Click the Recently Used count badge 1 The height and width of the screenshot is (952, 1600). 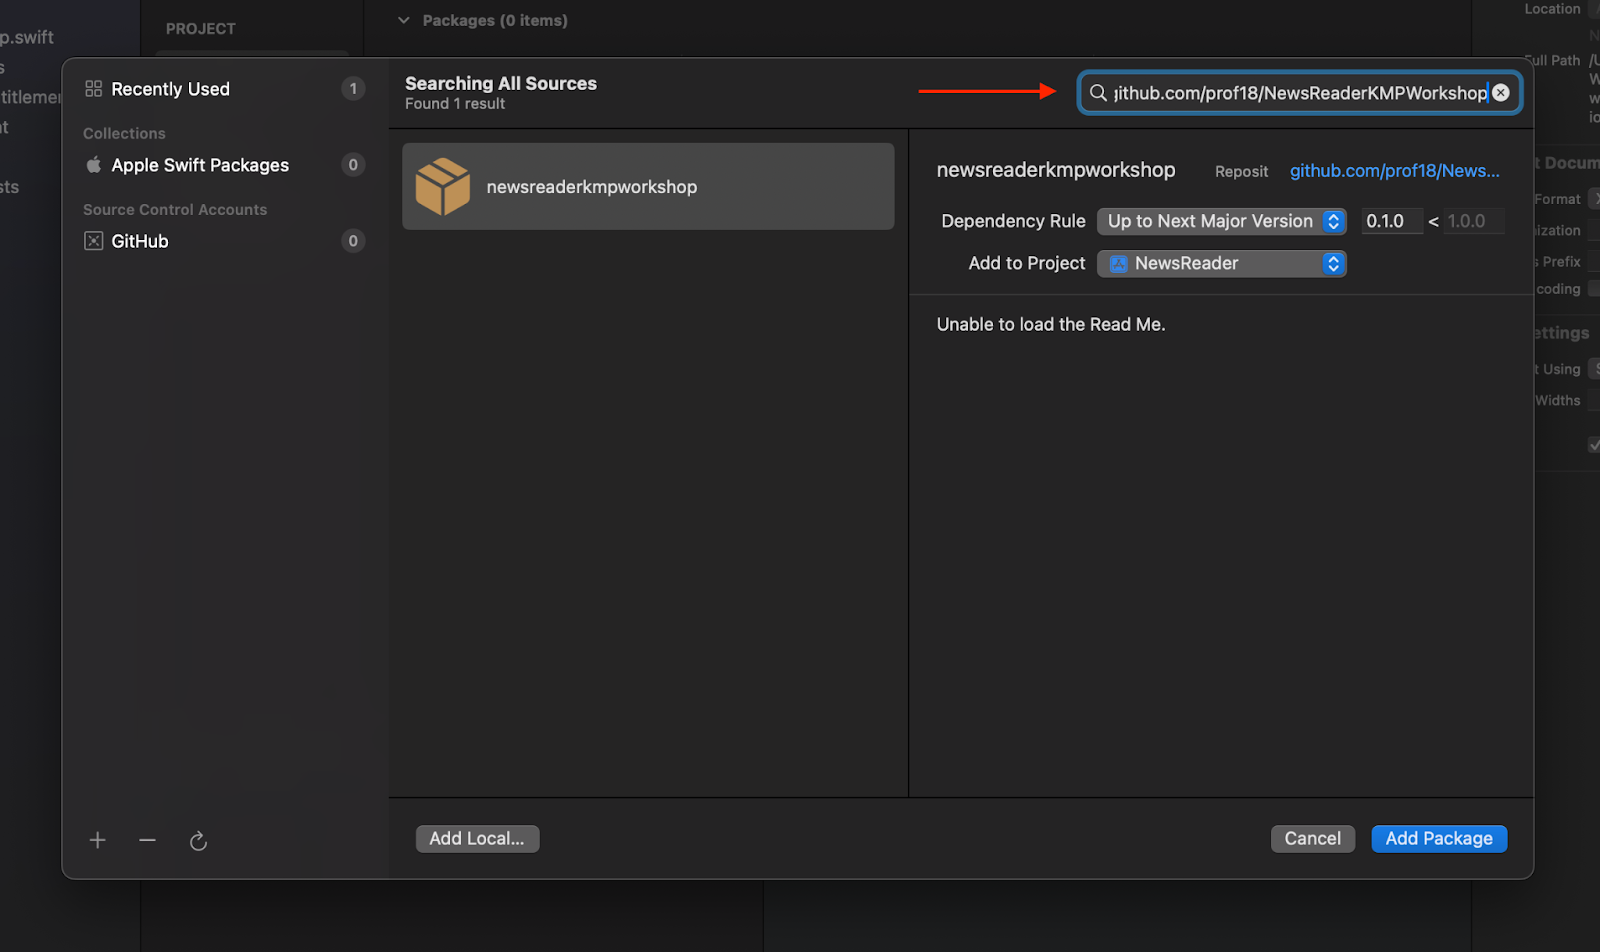coord(353,89)
